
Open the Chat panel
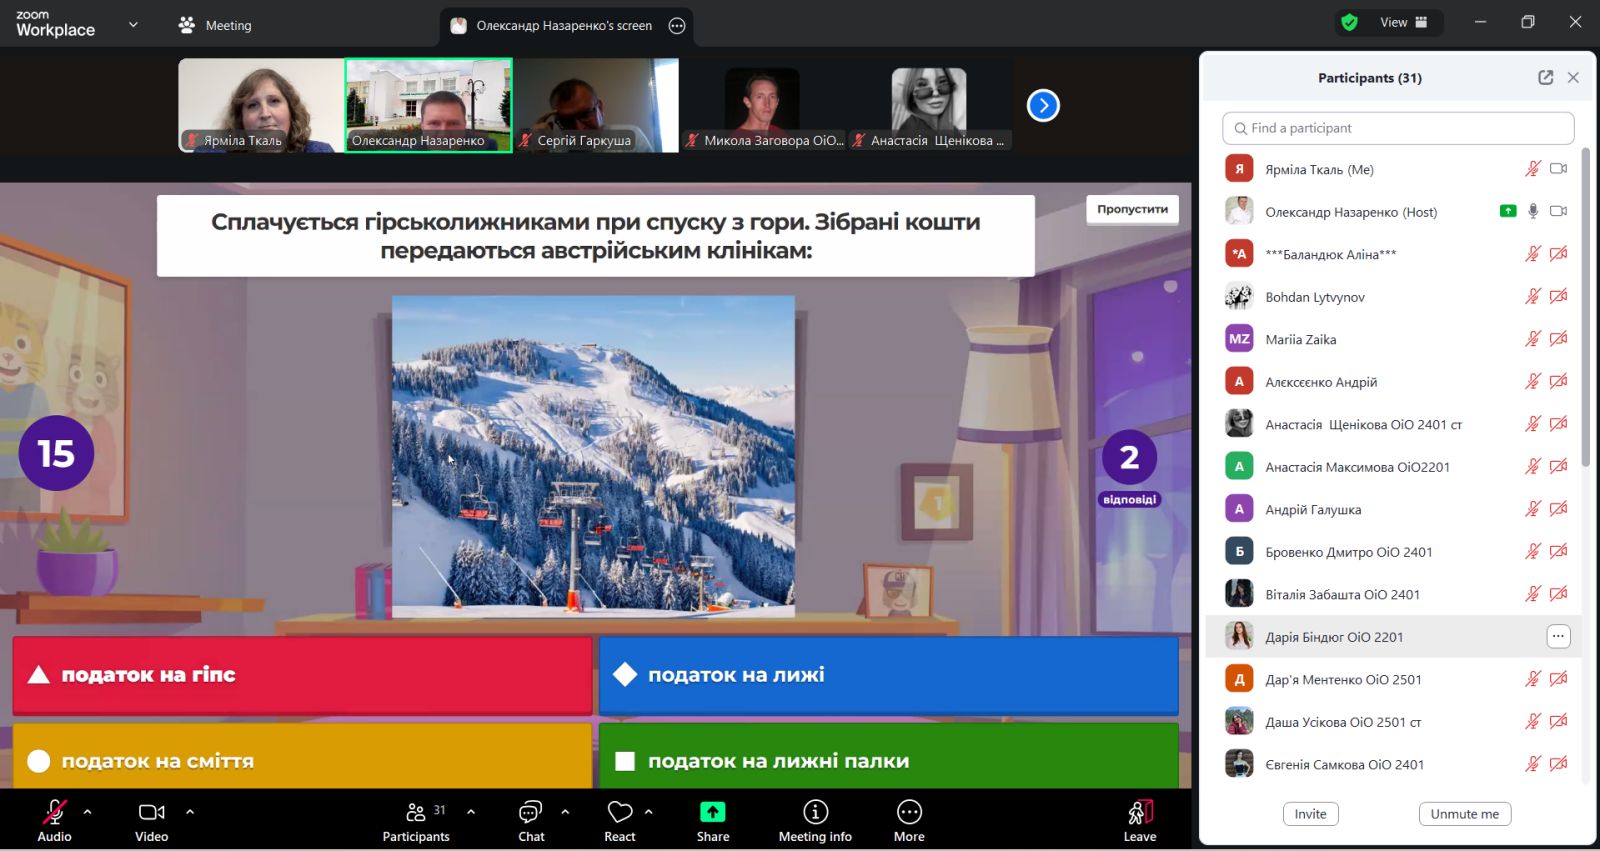point(530,812)
